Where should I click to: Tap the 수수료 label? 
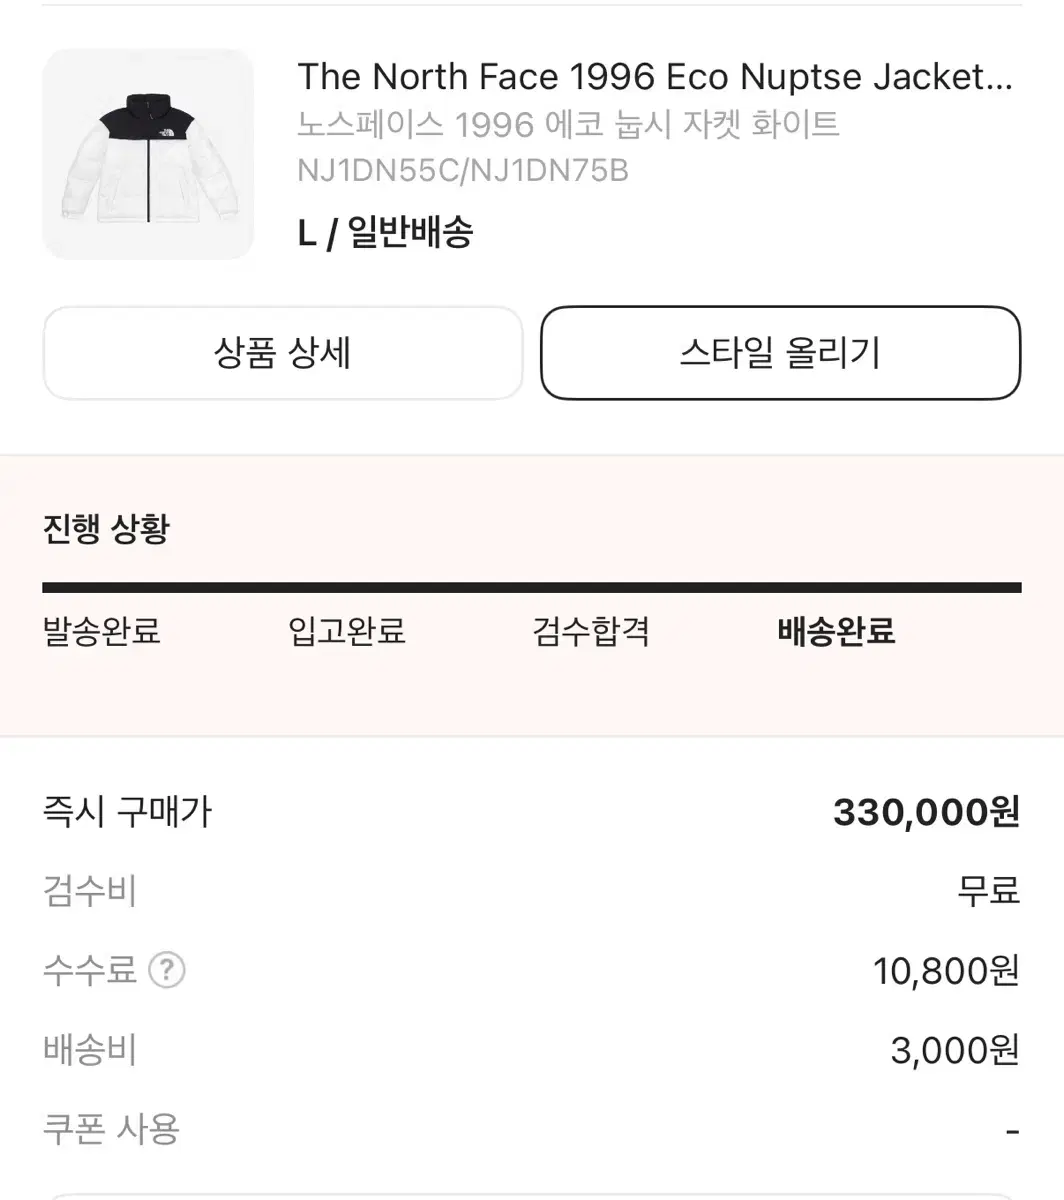click(x=89, y=970)
